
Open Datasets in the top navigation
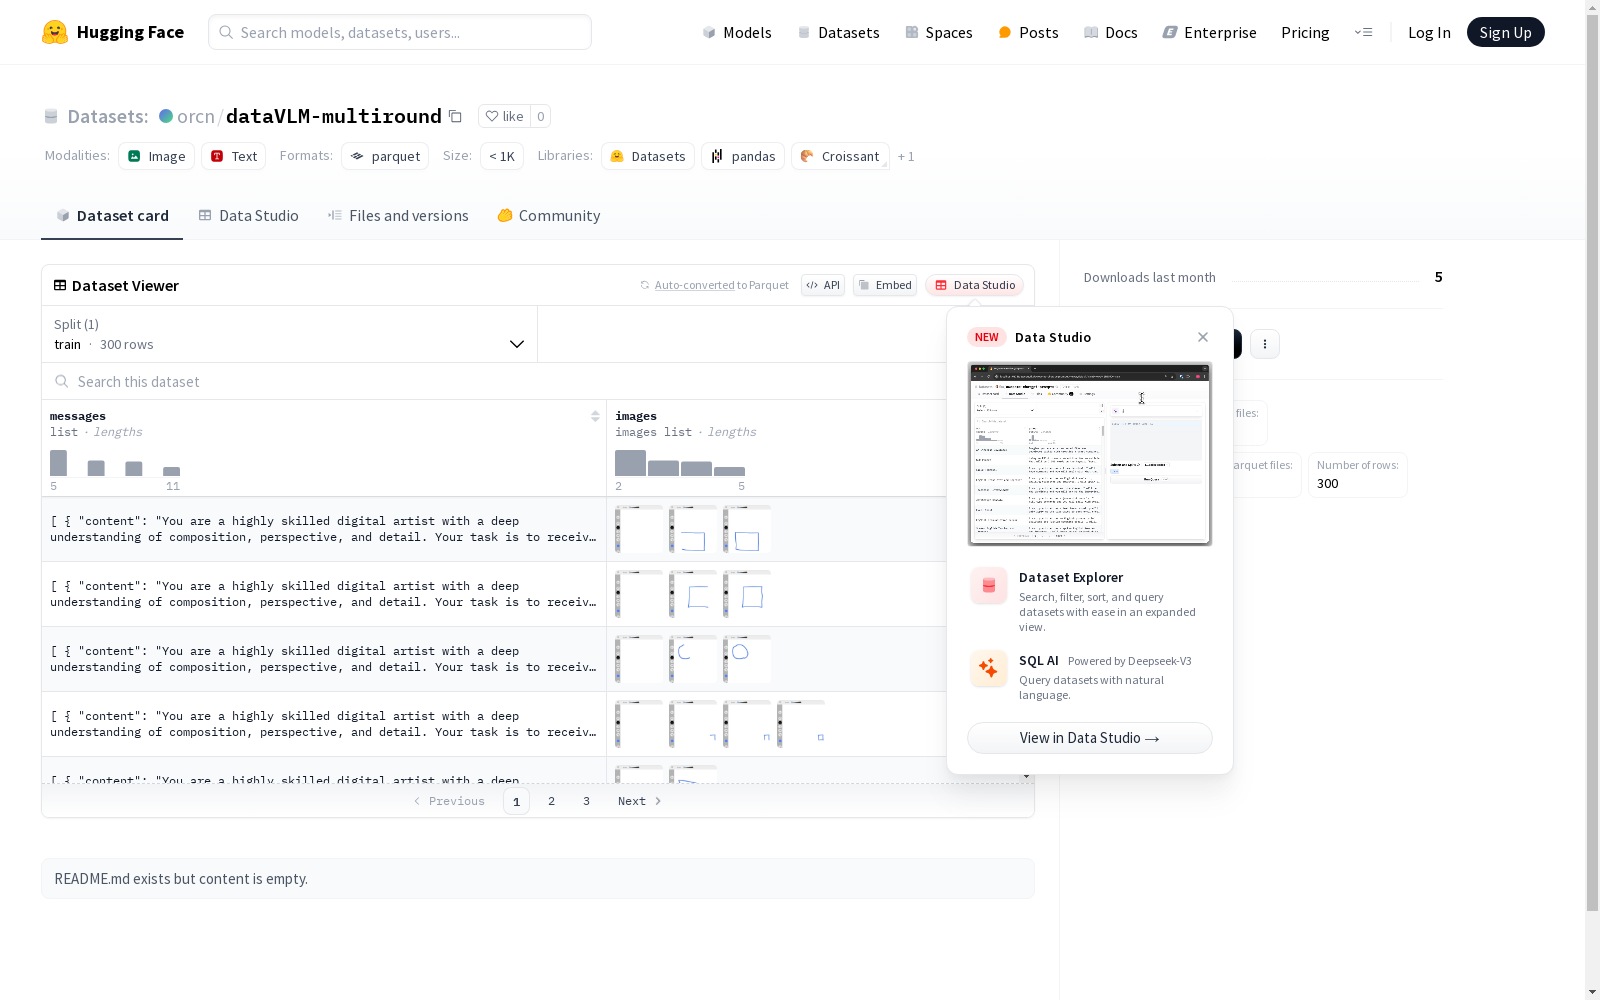pos(838,32)
